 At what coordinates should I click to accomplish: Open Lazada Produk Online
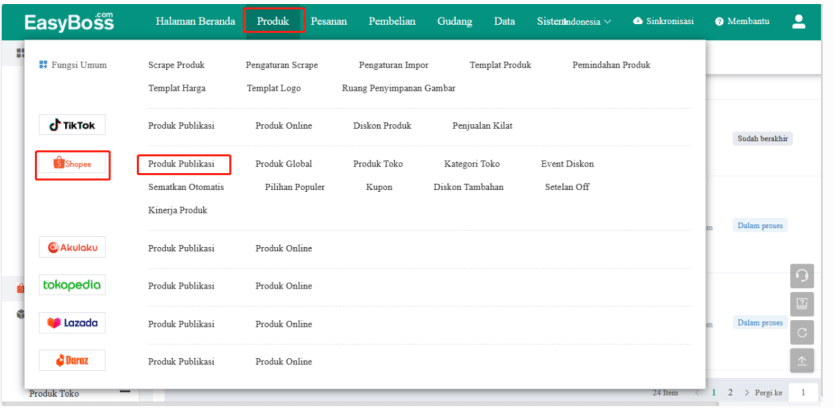pos(284,324)
